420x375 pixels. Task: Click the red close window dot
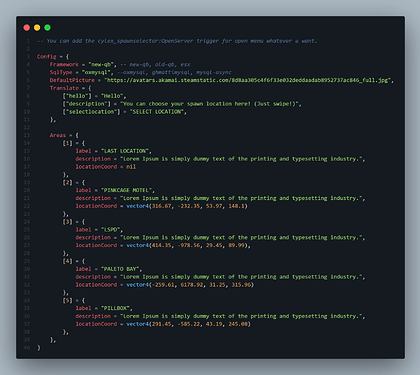pos(27,28)
